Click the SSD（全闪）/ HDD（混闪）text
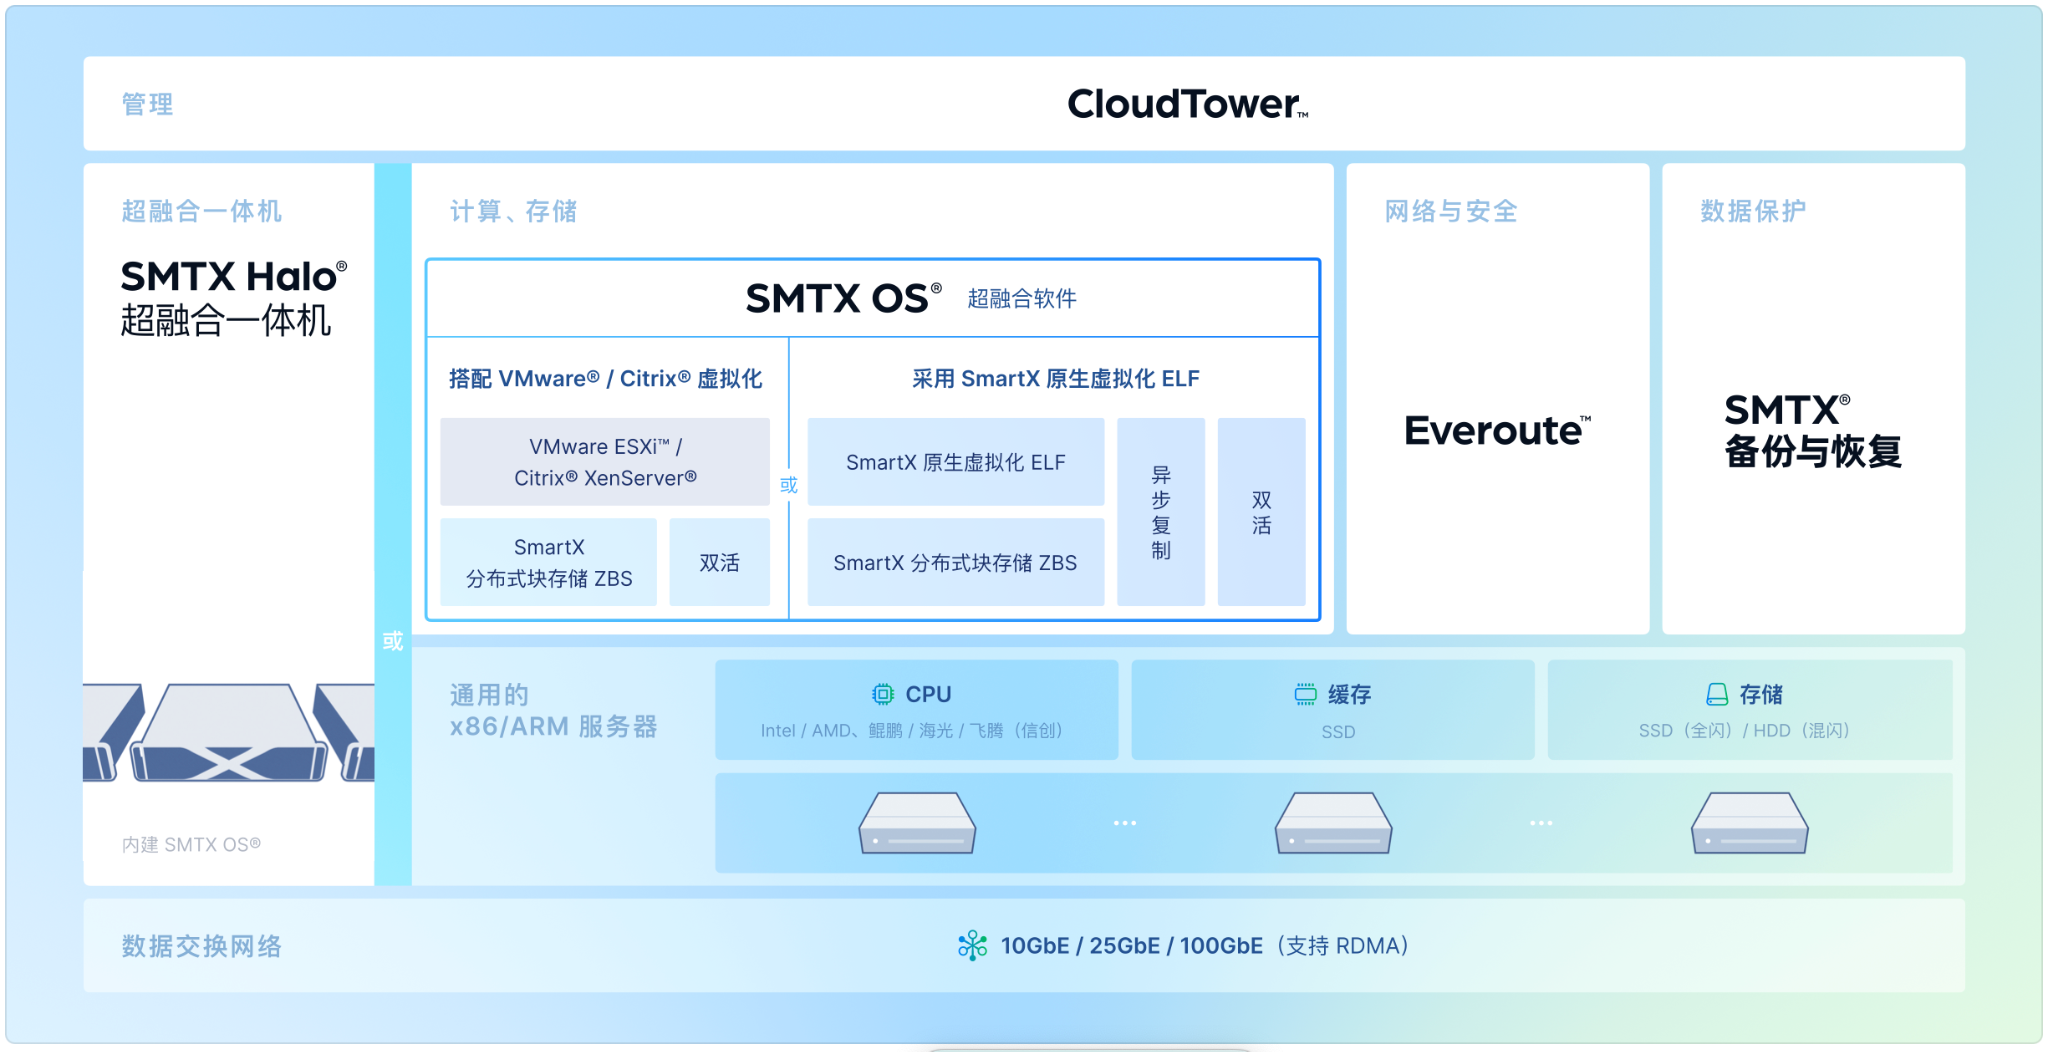This screenshot has height=1052, width=2048. (x=1744, y=730)
